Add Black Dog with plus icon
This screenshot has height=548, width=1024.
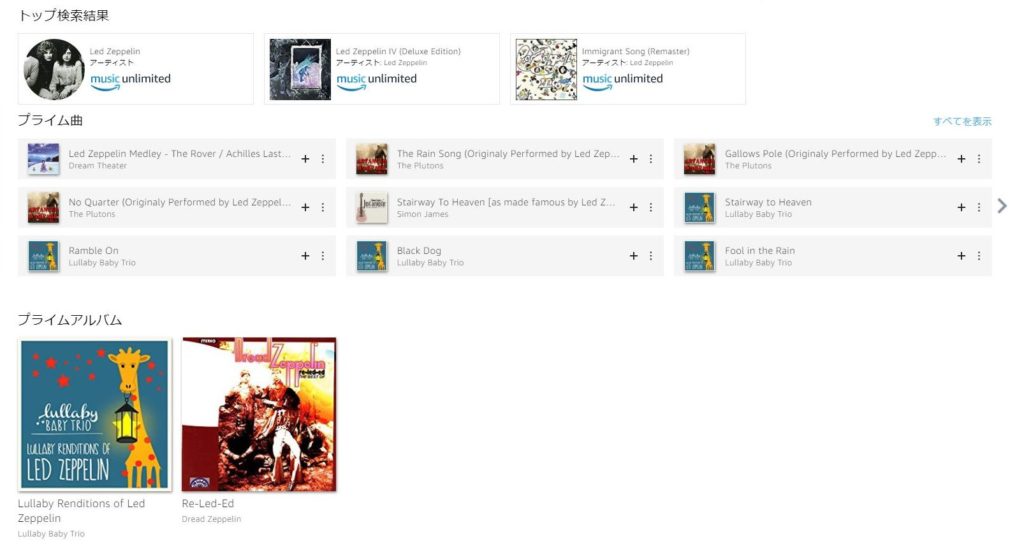coord(633,256)
